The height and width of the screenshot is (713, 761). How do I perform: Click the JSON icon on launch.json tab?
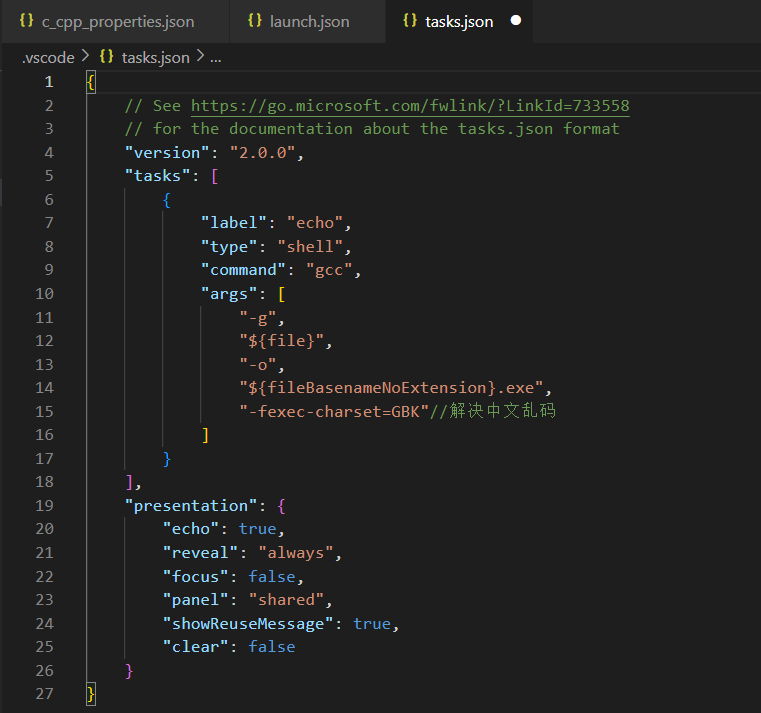(254, 20)
